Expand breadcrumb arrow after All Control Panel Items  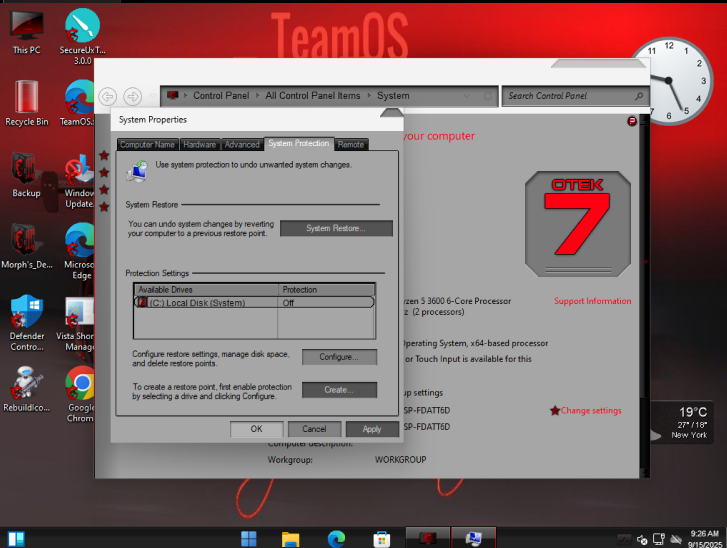click(x=369, y=96)
